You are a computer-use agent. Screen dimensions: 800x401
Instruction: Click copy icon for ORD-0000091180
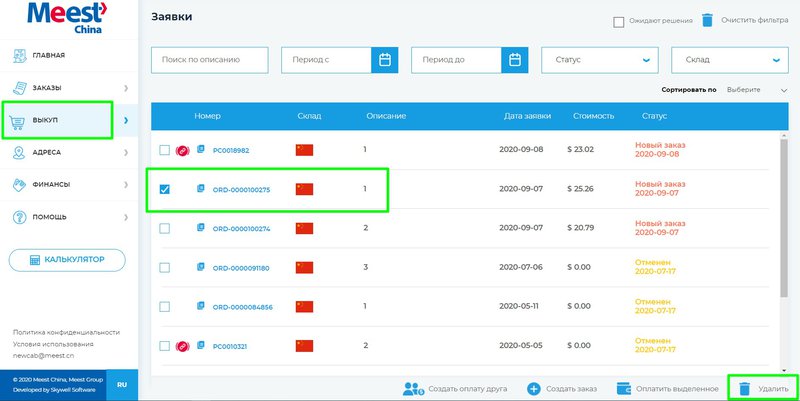(201, 267)
